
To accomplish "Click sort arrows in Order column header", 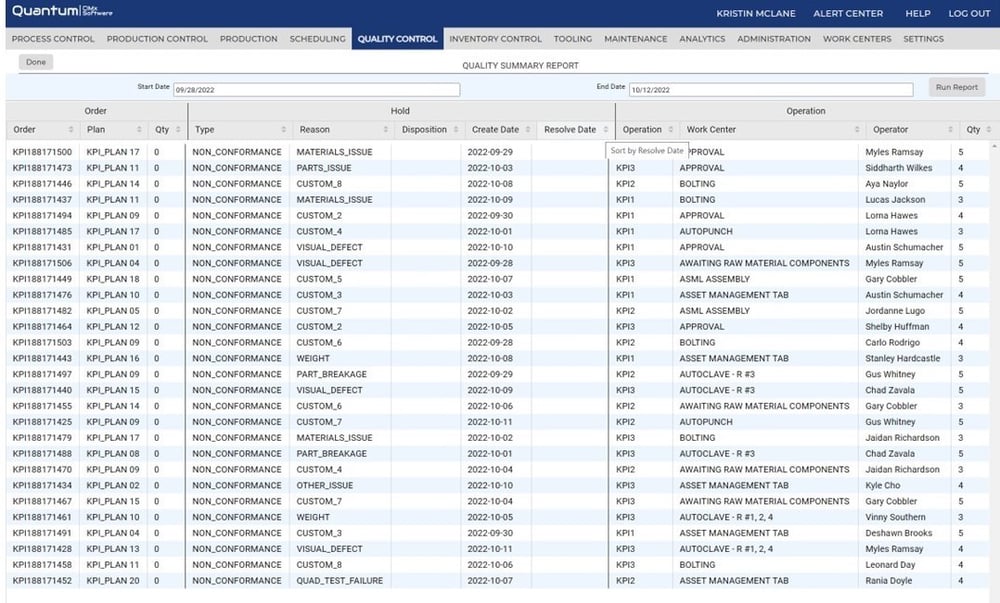I will (71, 130).
